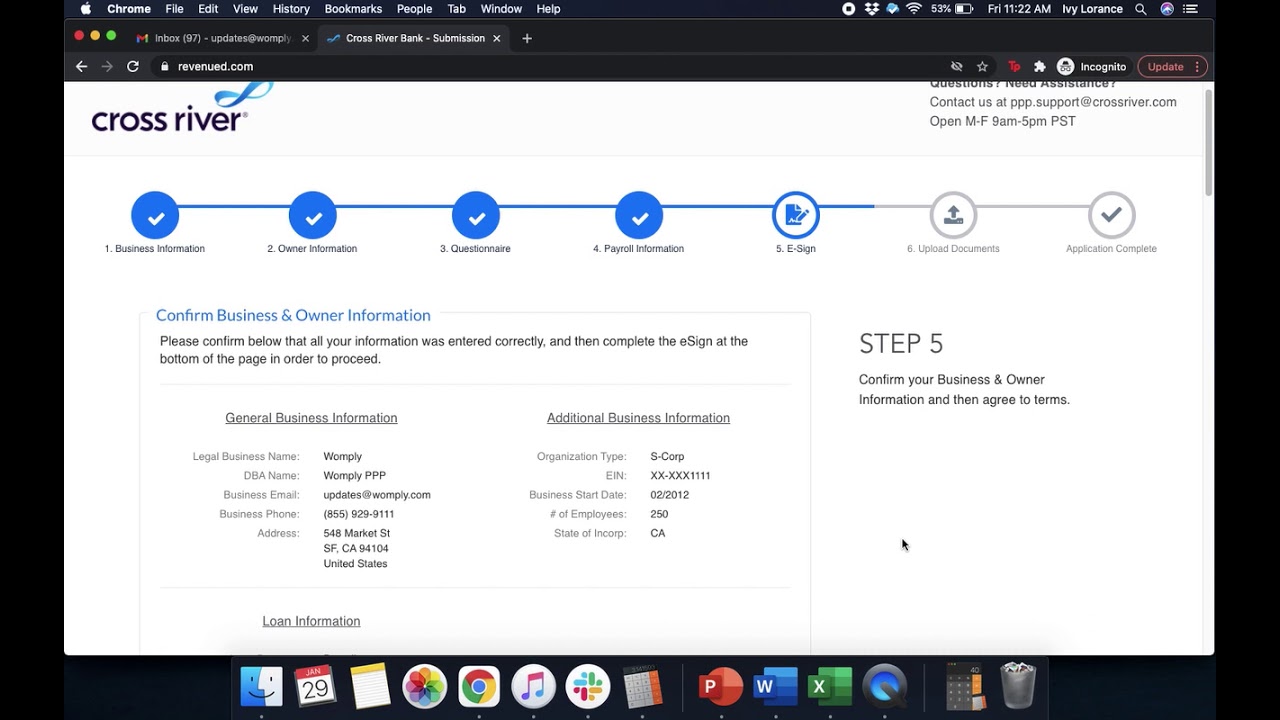Image resolution: width=1280 pixels, height=720 pixels.
Task: Open the File menu
Action: tap(174, 9)
